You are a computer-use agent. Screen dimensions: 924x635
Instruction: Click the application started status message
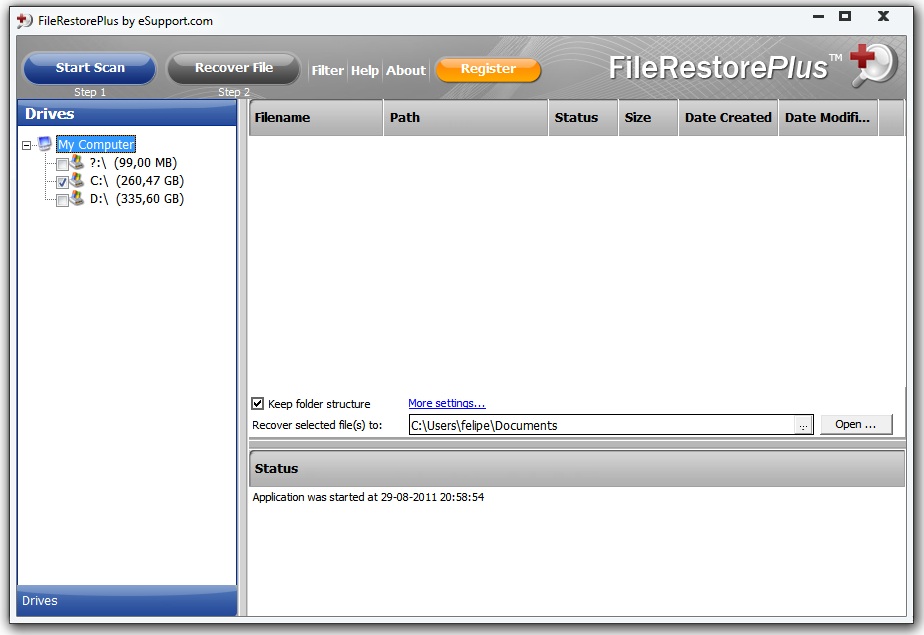click(368, 497)
